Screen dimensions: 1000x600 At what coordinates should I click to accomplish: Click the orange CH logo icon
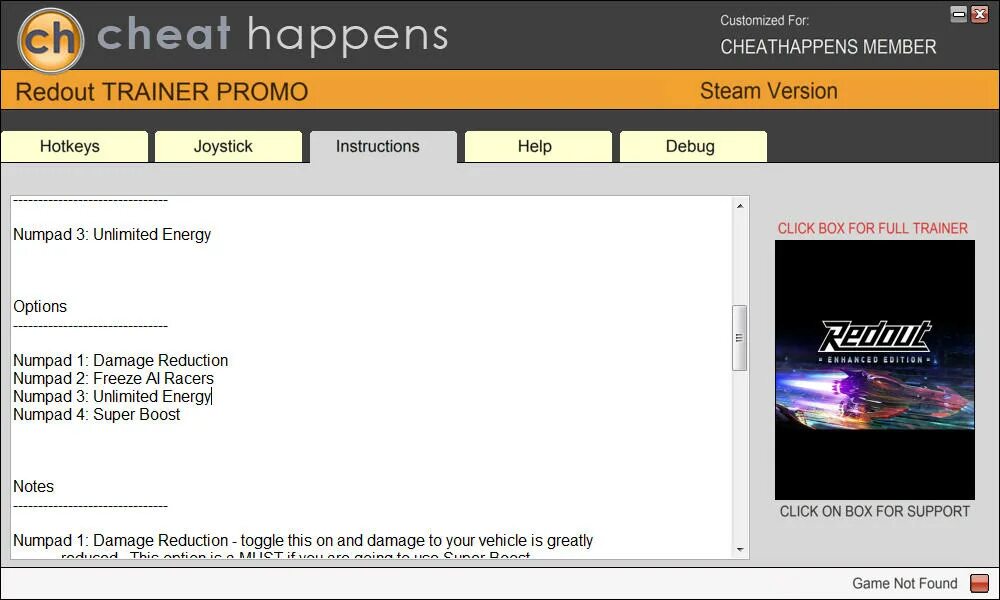pyautogui.click(x=49, y=37)
